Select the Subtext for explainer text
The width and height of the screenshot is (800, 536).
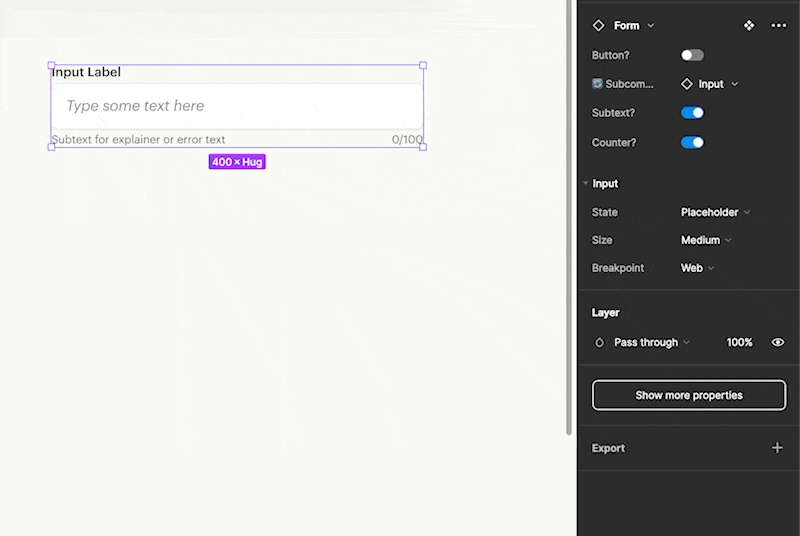pos(138,139)
